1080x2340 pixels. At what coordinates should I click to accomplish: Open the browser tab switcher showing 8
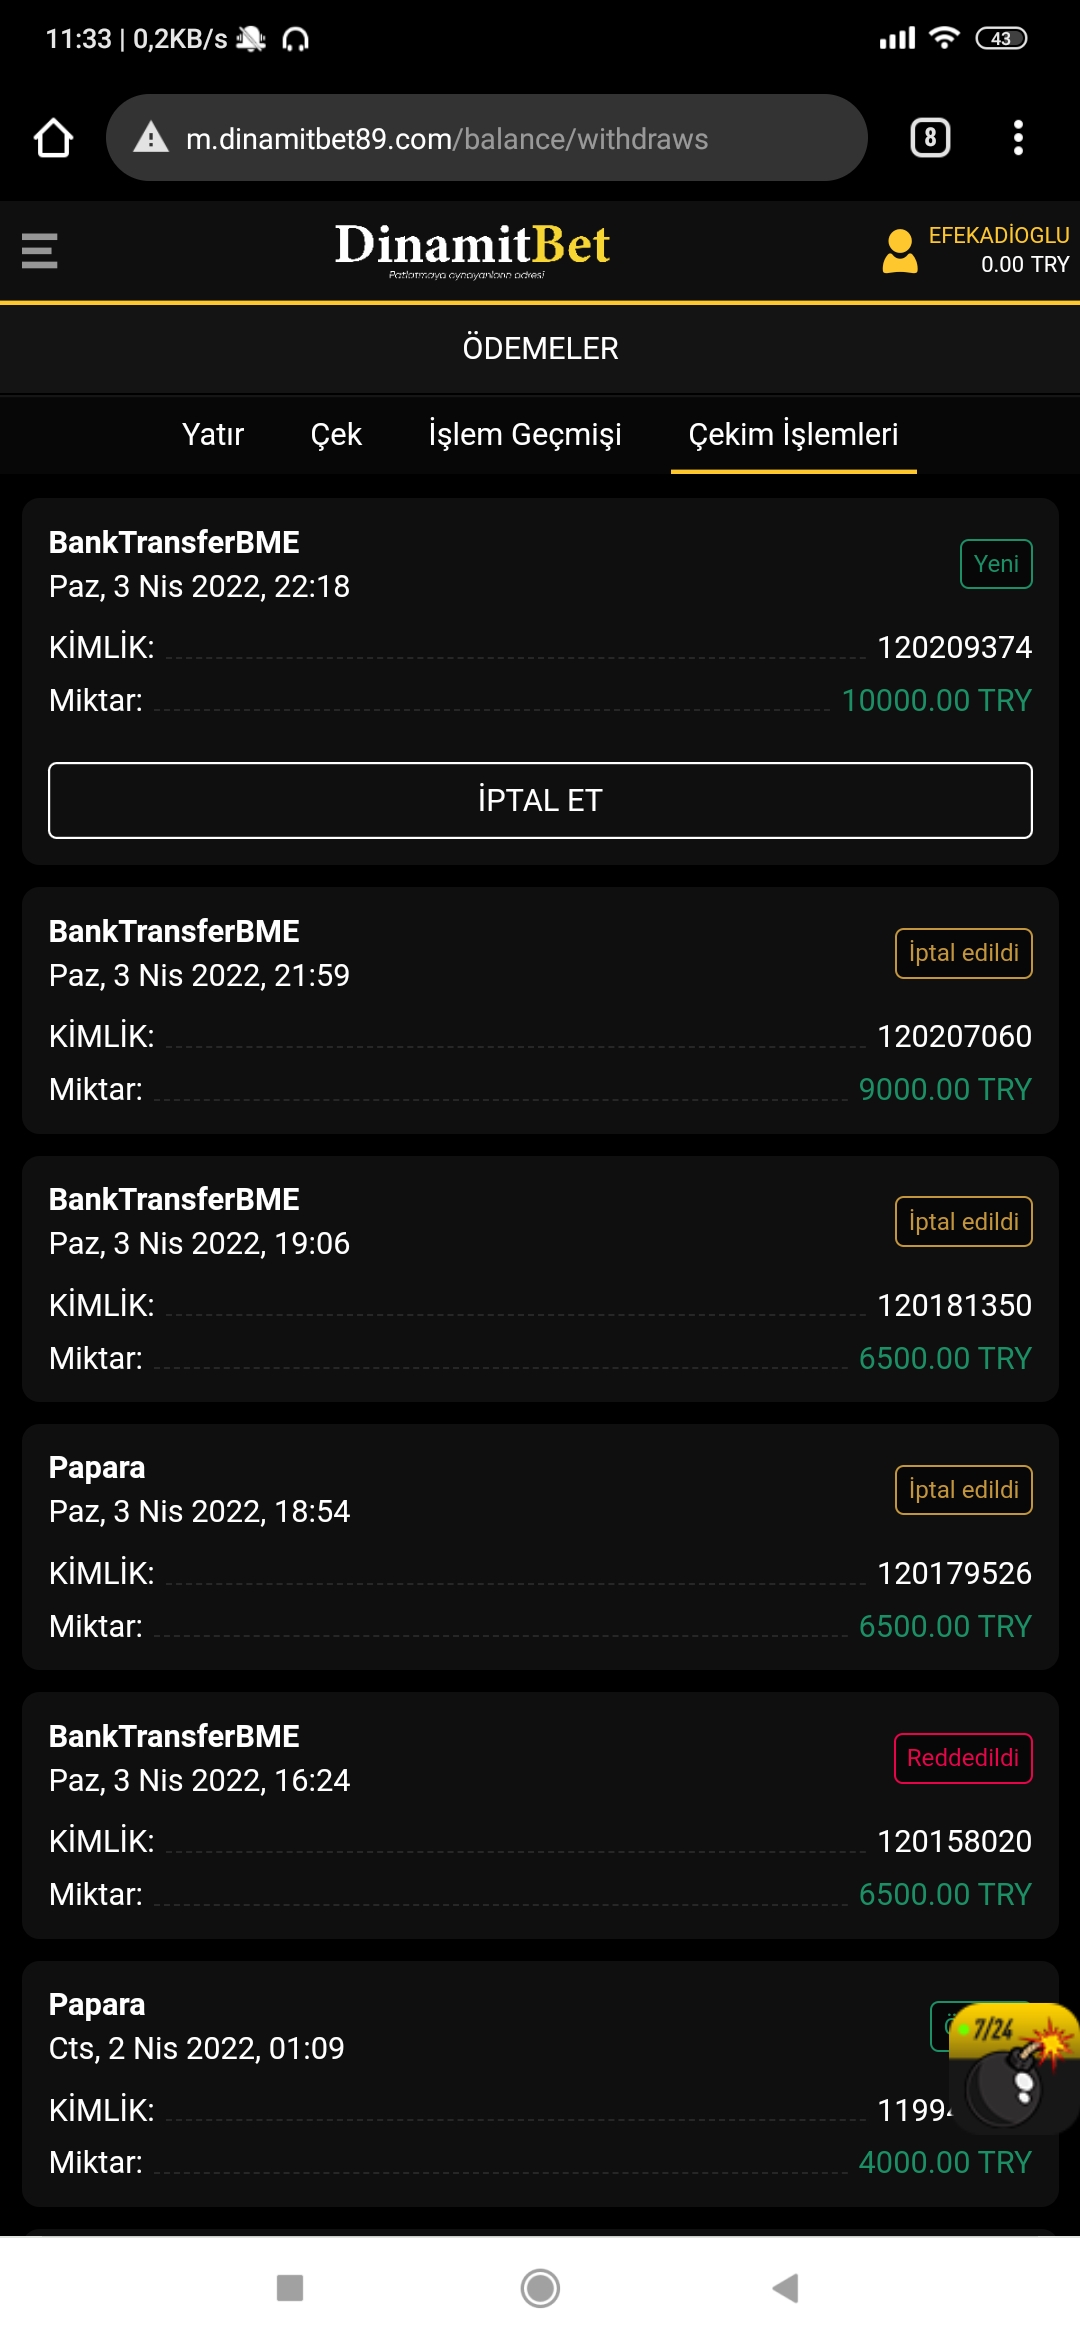(930, 138)
